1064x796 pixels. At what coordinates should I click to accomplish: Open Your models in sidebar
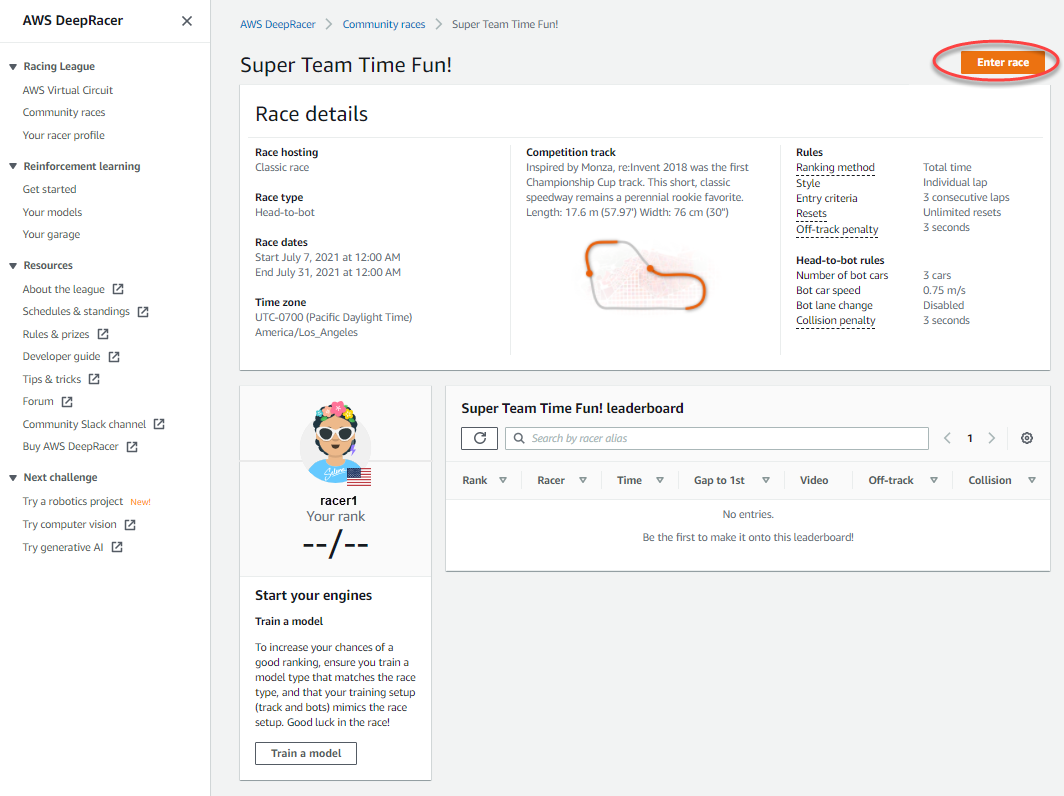click(x=52, y=212)
